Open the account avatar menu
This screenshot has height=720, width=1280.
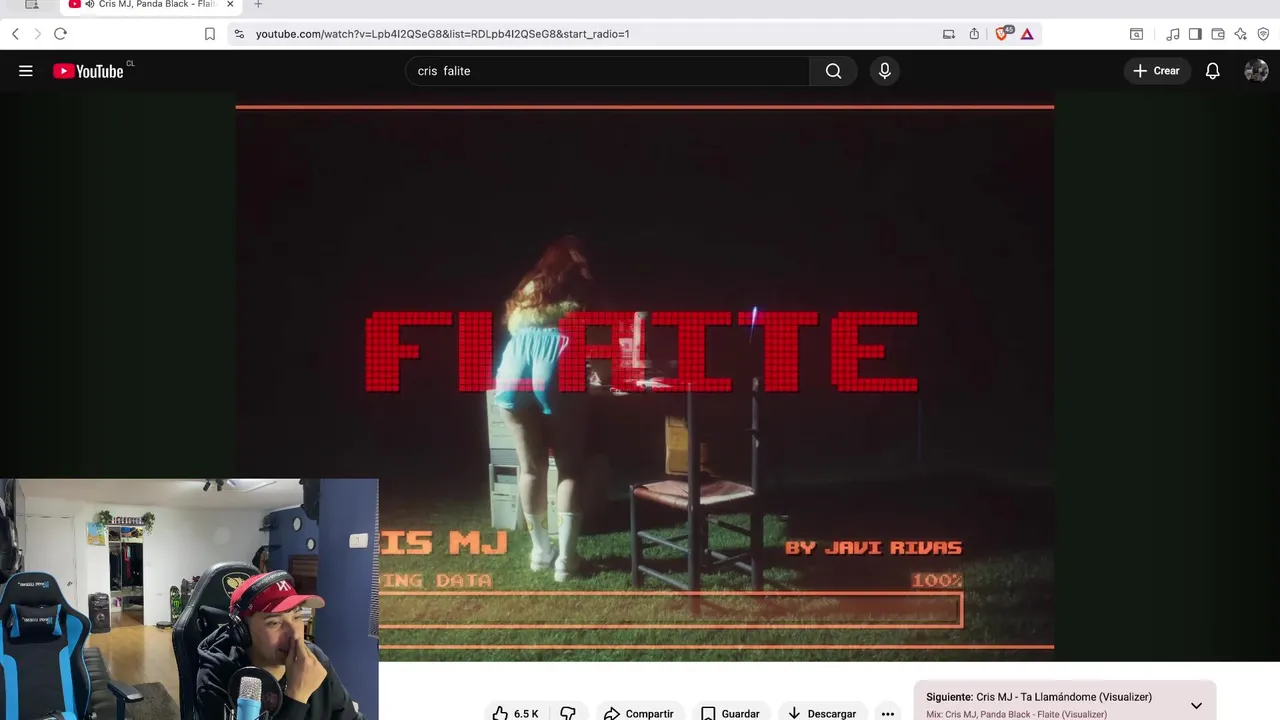point(1256,71)
